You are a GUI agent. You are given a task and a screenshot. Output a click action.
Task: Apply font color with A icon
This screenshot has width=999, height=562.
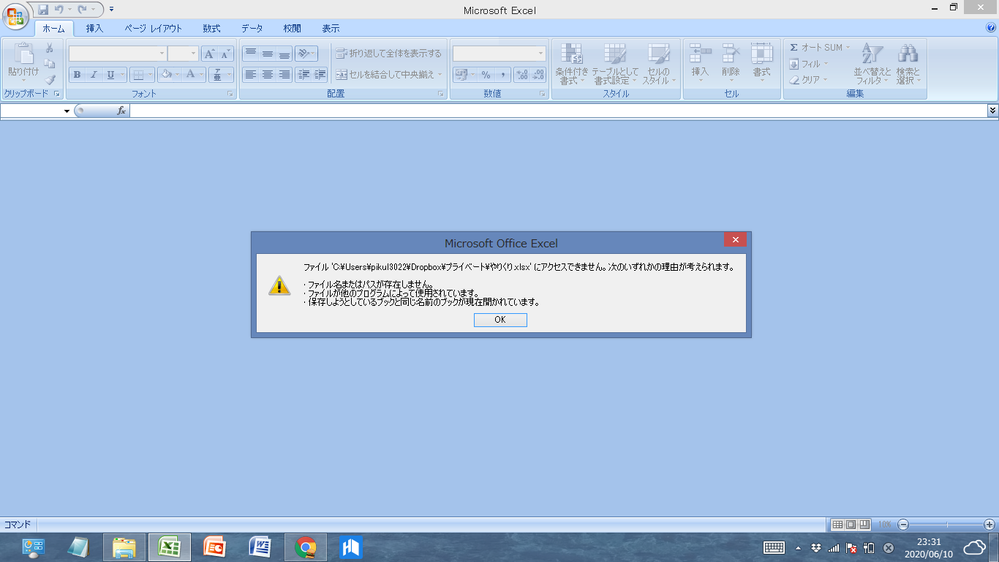(190, 75)
